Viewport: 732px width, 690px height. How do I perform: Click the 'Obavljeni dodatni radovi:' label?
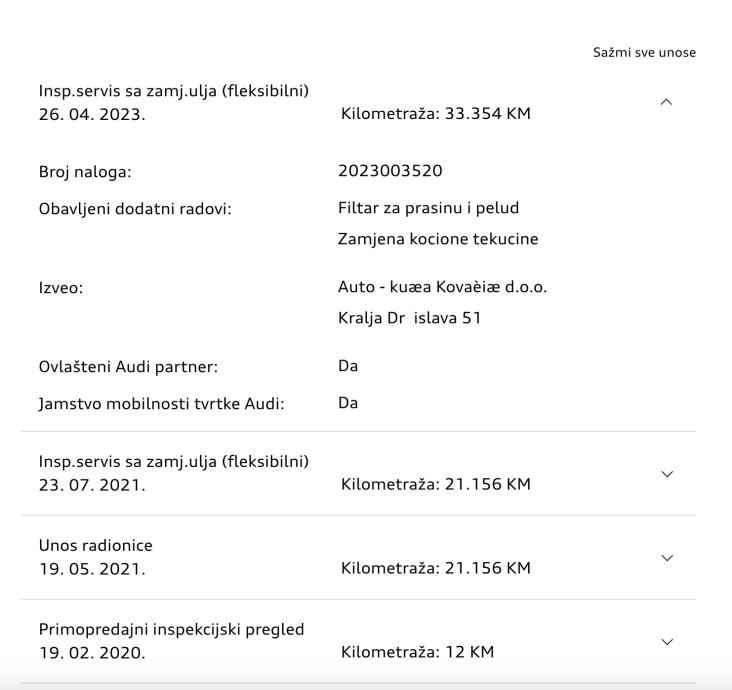(135, 208)
